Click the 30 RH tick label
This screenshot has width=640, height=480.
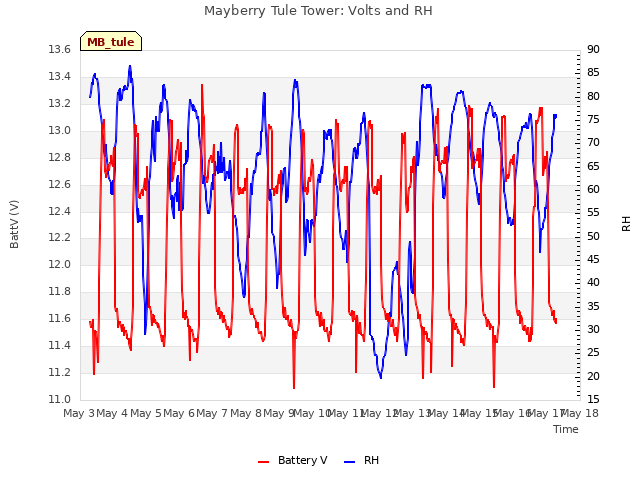point(593,329)
